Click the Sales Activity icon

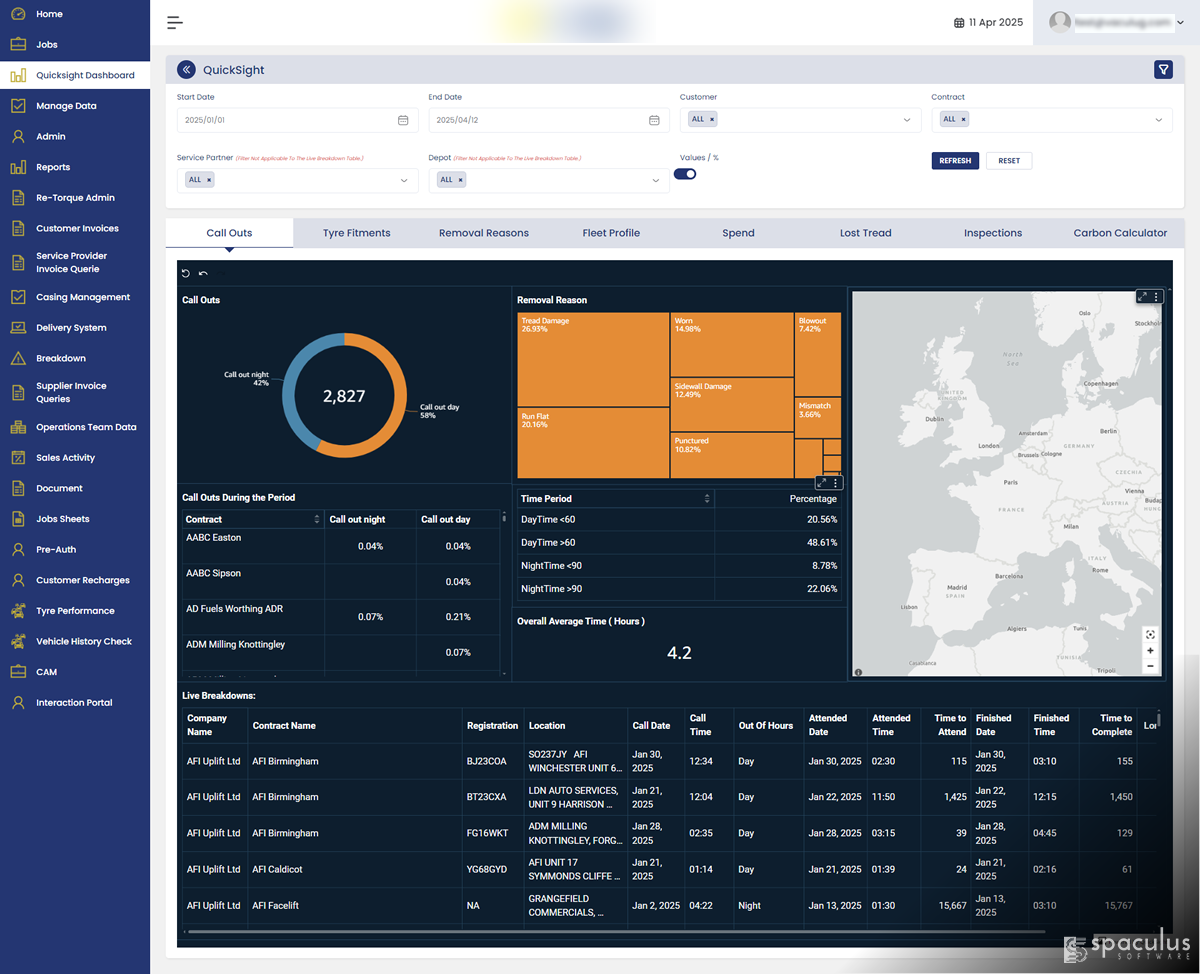[18, 458]
